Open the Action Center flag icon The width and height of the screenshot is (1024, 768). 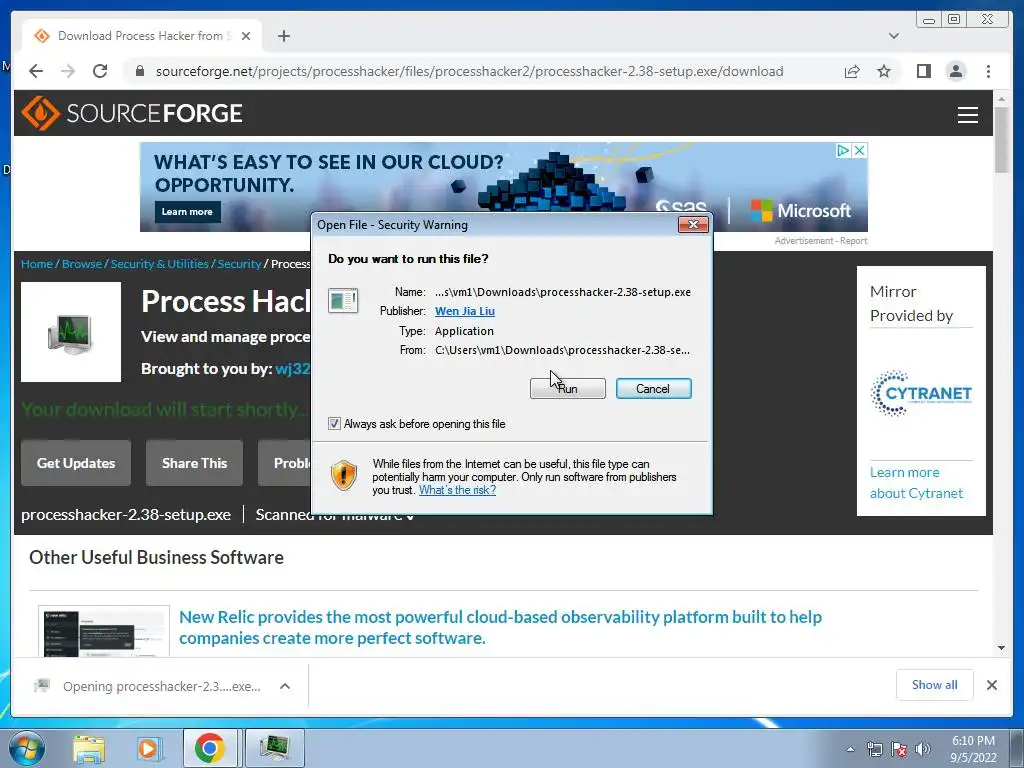[x=899, y=750]
